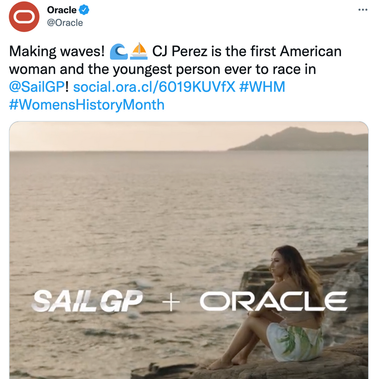Click the white Oracle logo overlay

[x=273, y=301]
